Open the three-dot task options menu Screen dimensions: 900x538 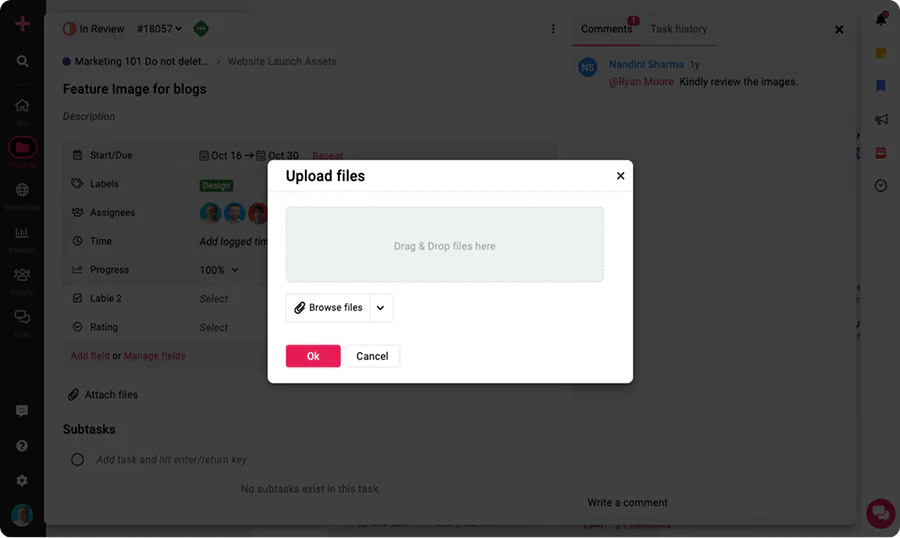(x=553, y=29)
